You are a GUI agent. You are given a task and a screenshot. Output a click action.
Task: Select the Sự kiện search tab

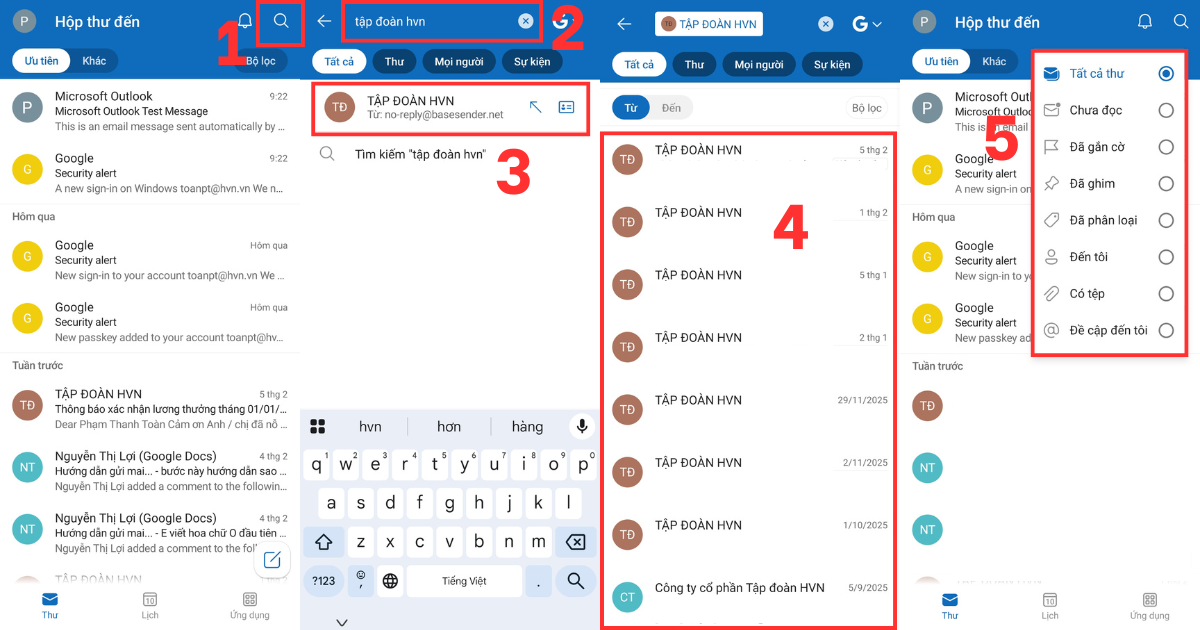tap(531, 61)
